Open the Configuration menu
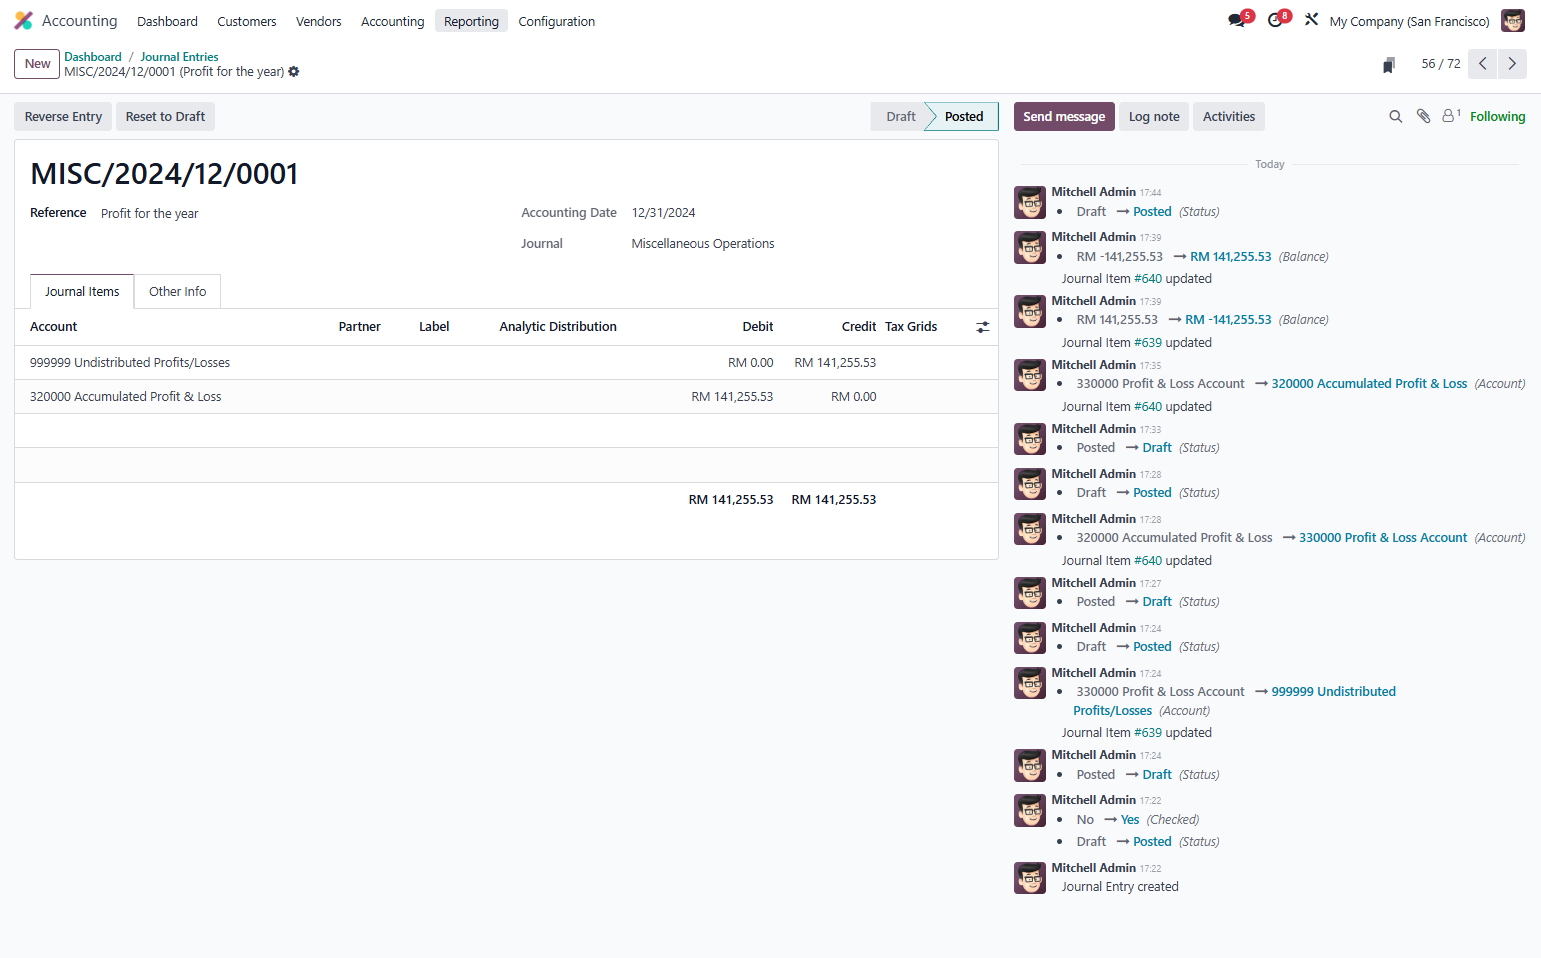The width and height of the screenshot is (1541, 958). [x=557, y=21]
